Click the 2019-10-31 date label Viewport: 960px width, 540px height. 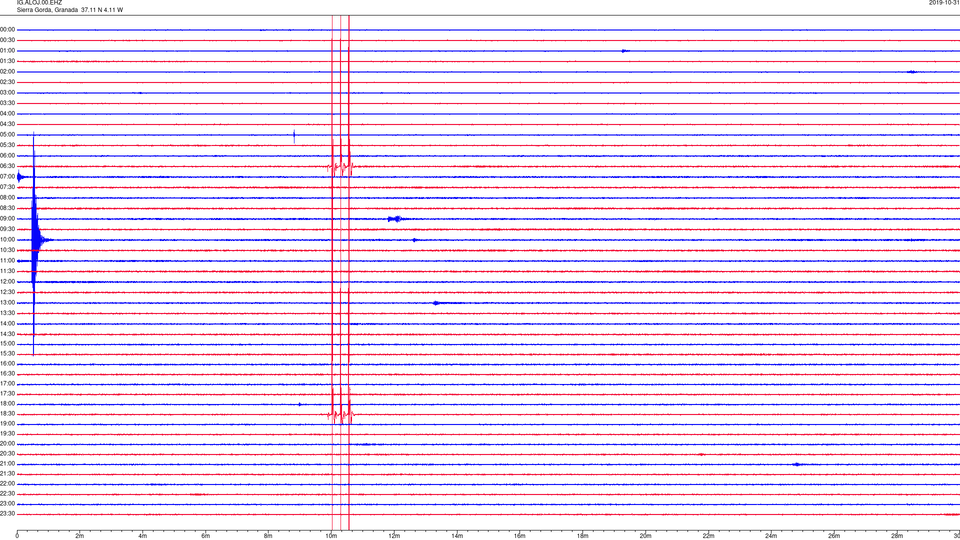pos(944,3)
